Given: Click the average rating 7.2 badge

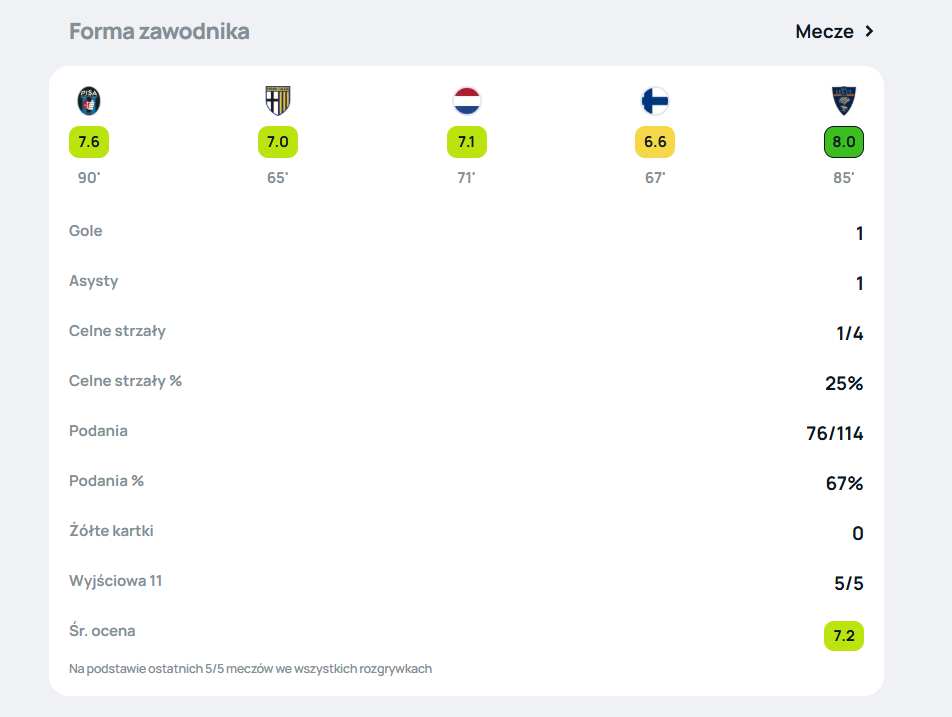Looking at the screenshot, I should (x=844, y=636).
